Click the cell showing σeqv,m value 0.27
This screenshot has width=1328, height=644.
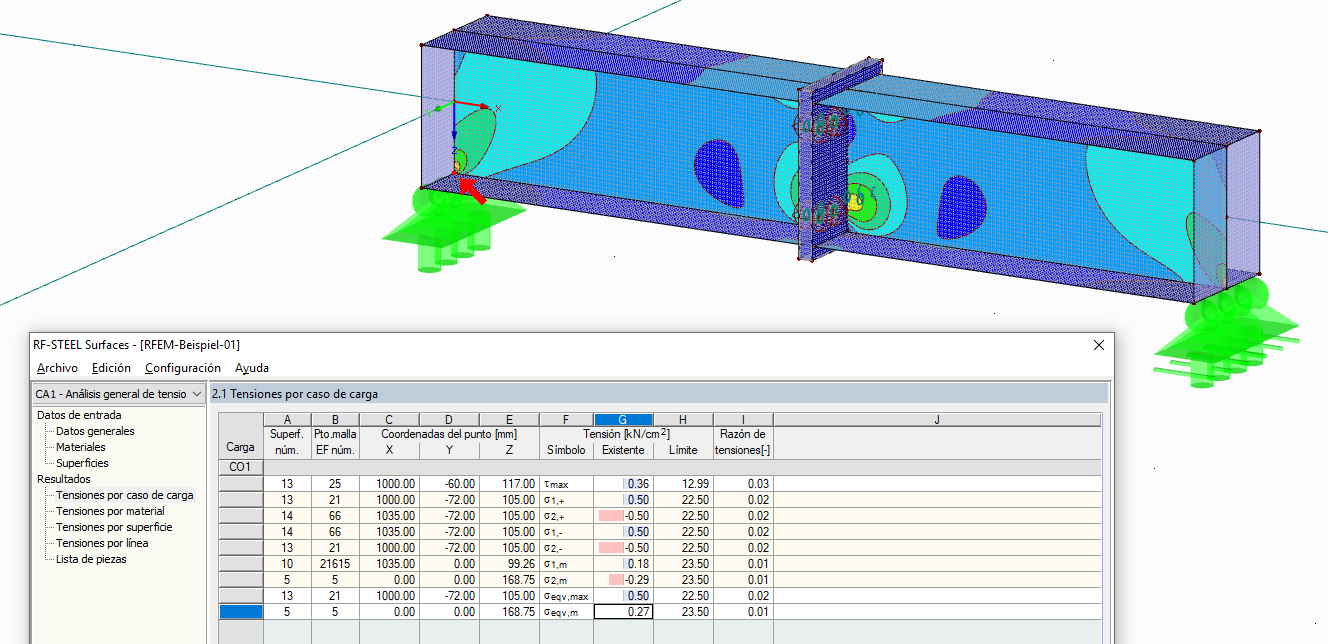(x=624, y=611)
